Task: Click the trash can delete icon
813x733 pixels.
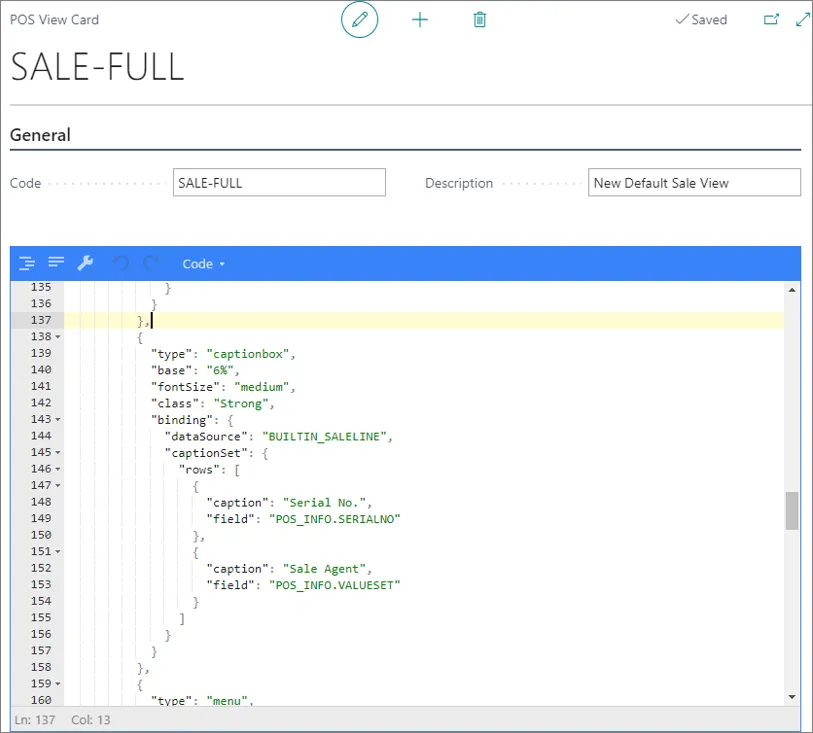Action: 480,20
